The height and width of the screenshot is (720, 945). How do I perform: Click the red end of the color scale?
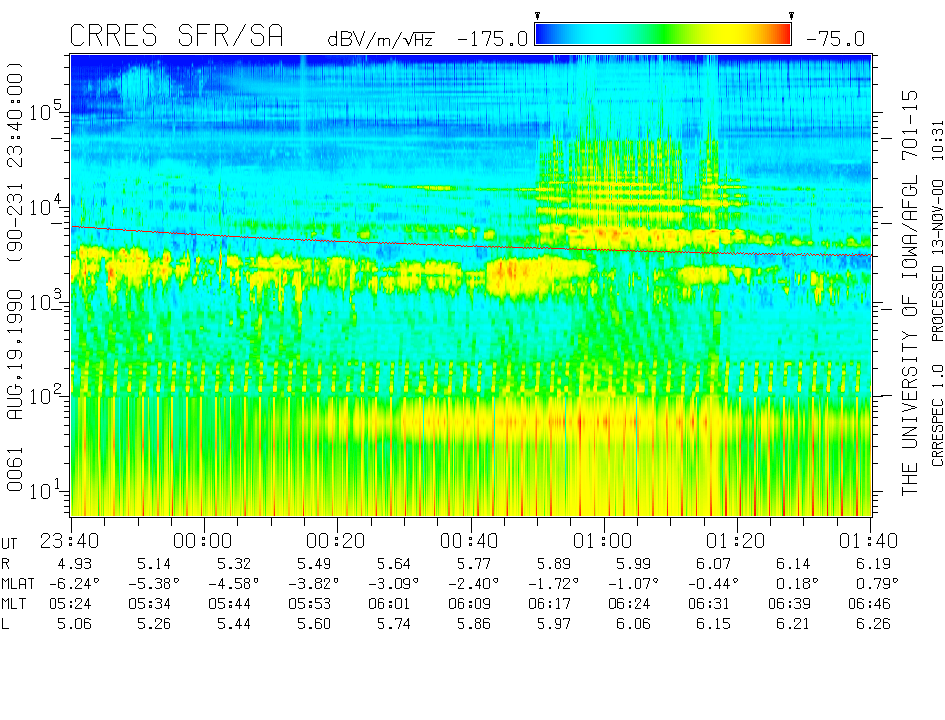click(780, 35)
